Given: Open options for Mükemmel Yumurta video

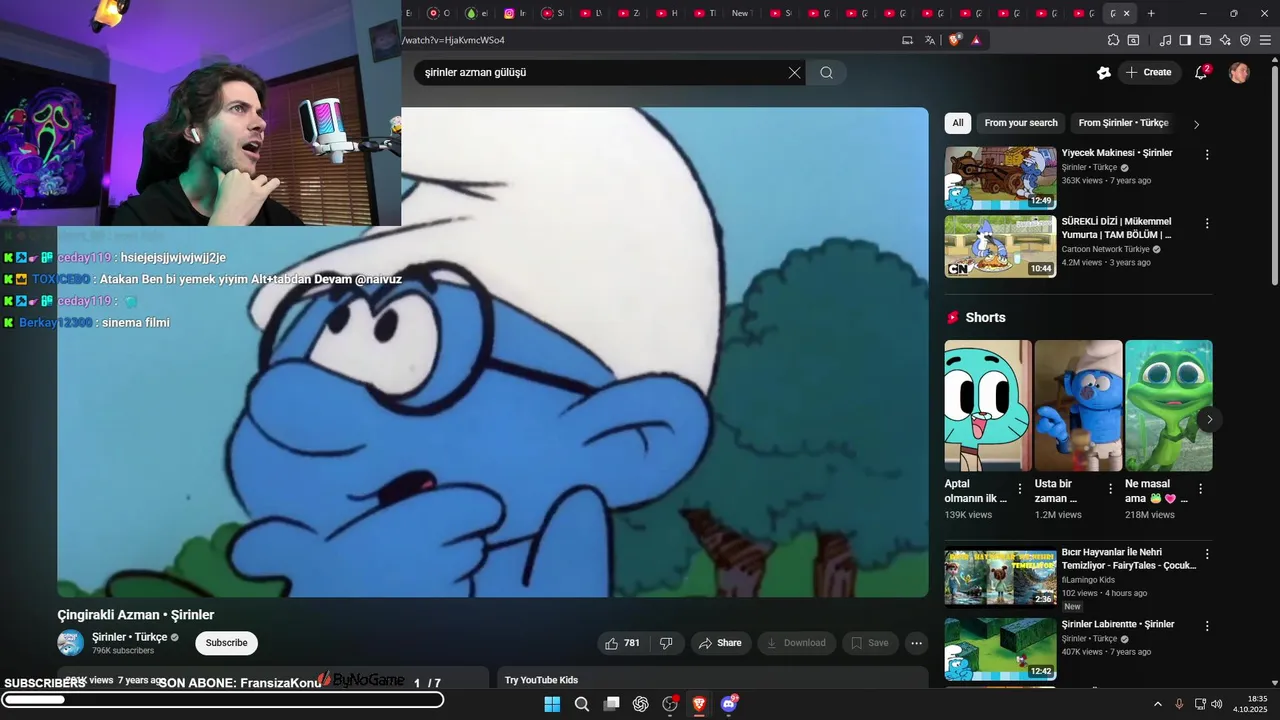Looking at the screenshot, I should point(1207,224).
